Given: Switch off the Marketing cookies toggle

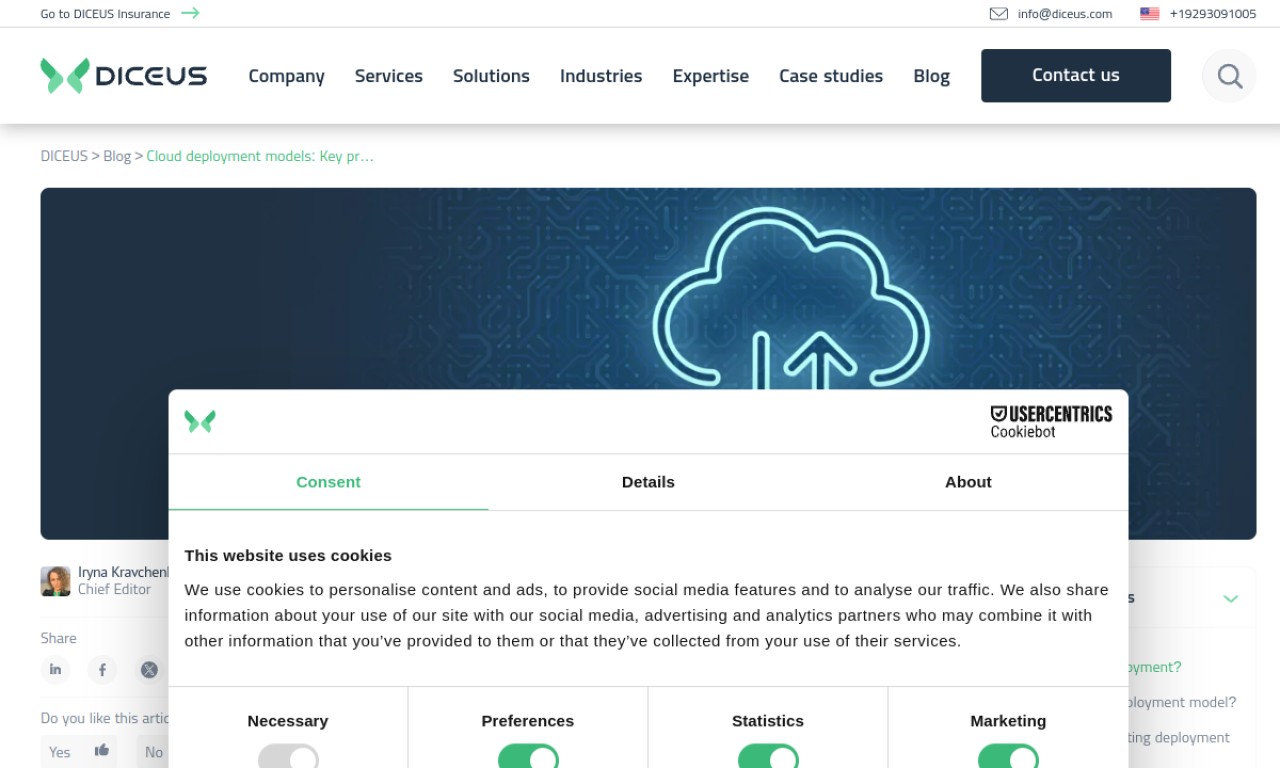Looking at the screenshot, I should [1008, 758].
